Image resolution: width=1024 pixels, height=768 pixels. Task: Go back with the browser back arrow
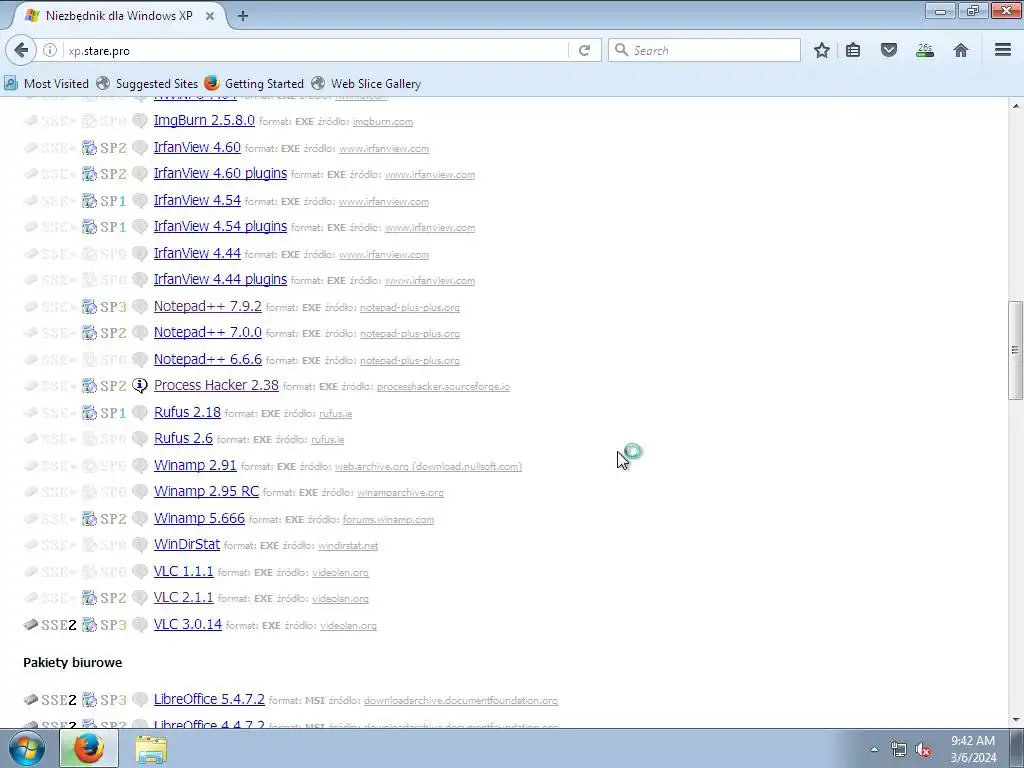21,50
